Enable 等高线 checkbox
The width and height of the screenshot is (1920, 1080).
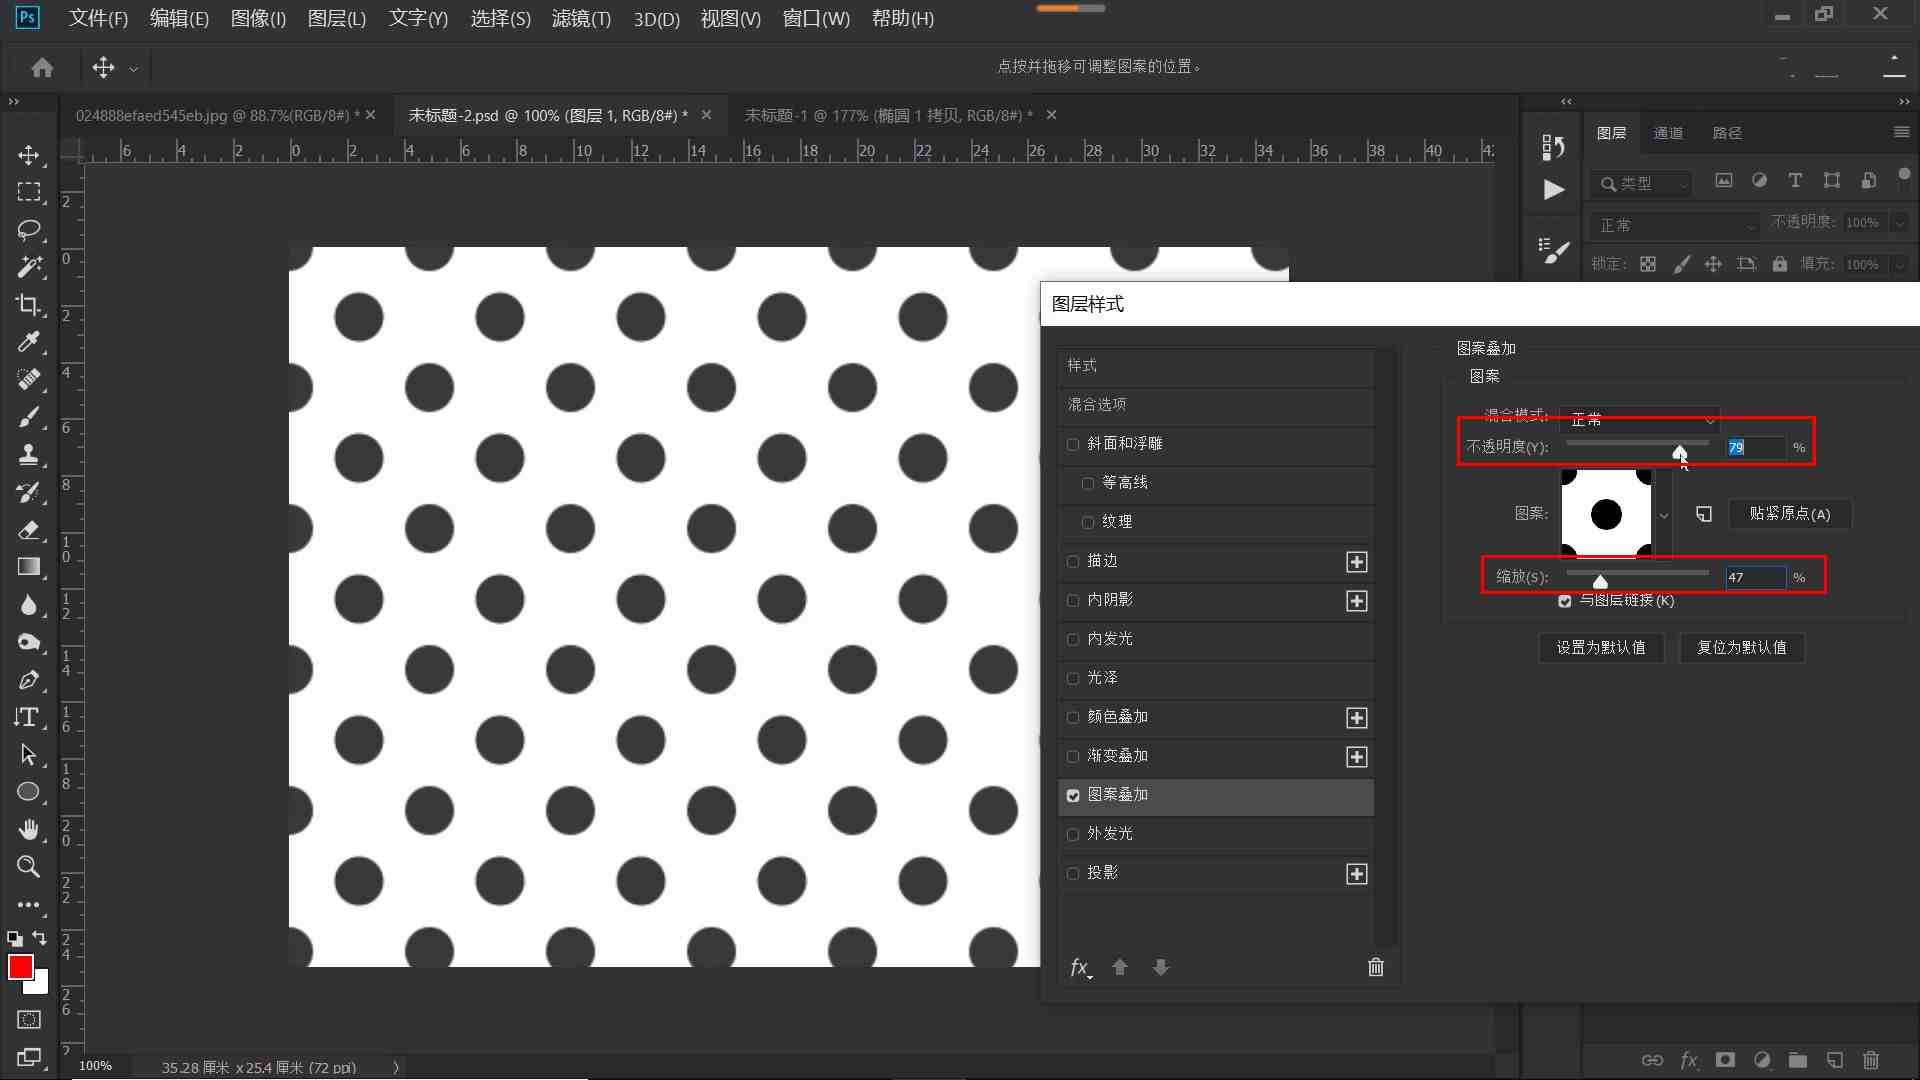point(1088,483)
